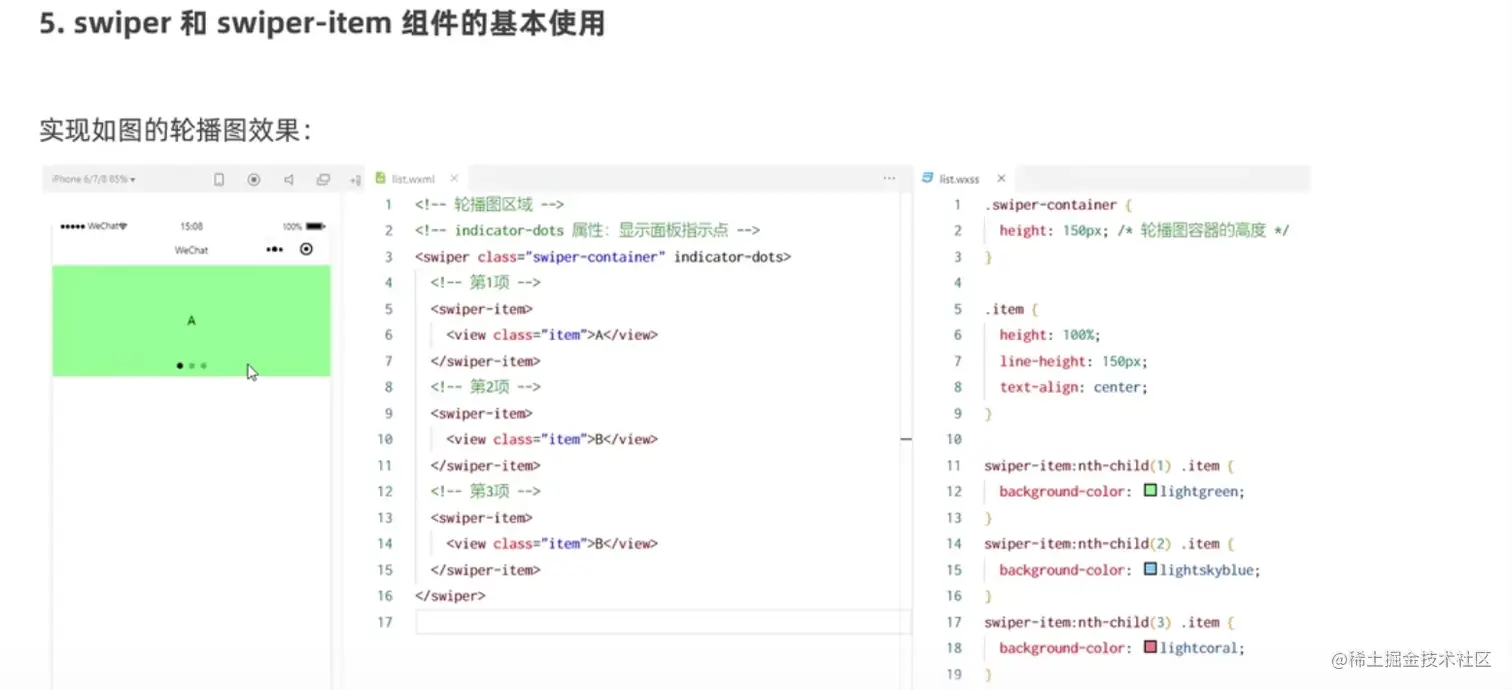The height and width of the screenshot is (690, 1512).
Task: Click the 轮播图区域 comment on line 1
Action: 489,205
